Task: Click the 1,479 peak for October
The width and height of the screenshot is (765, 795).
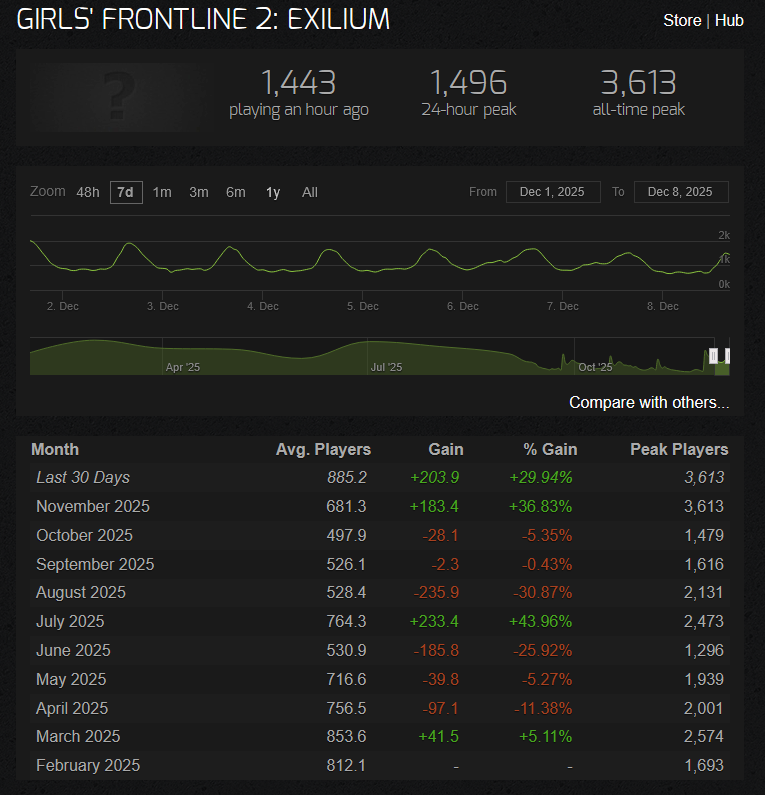Action: point(704,535)
